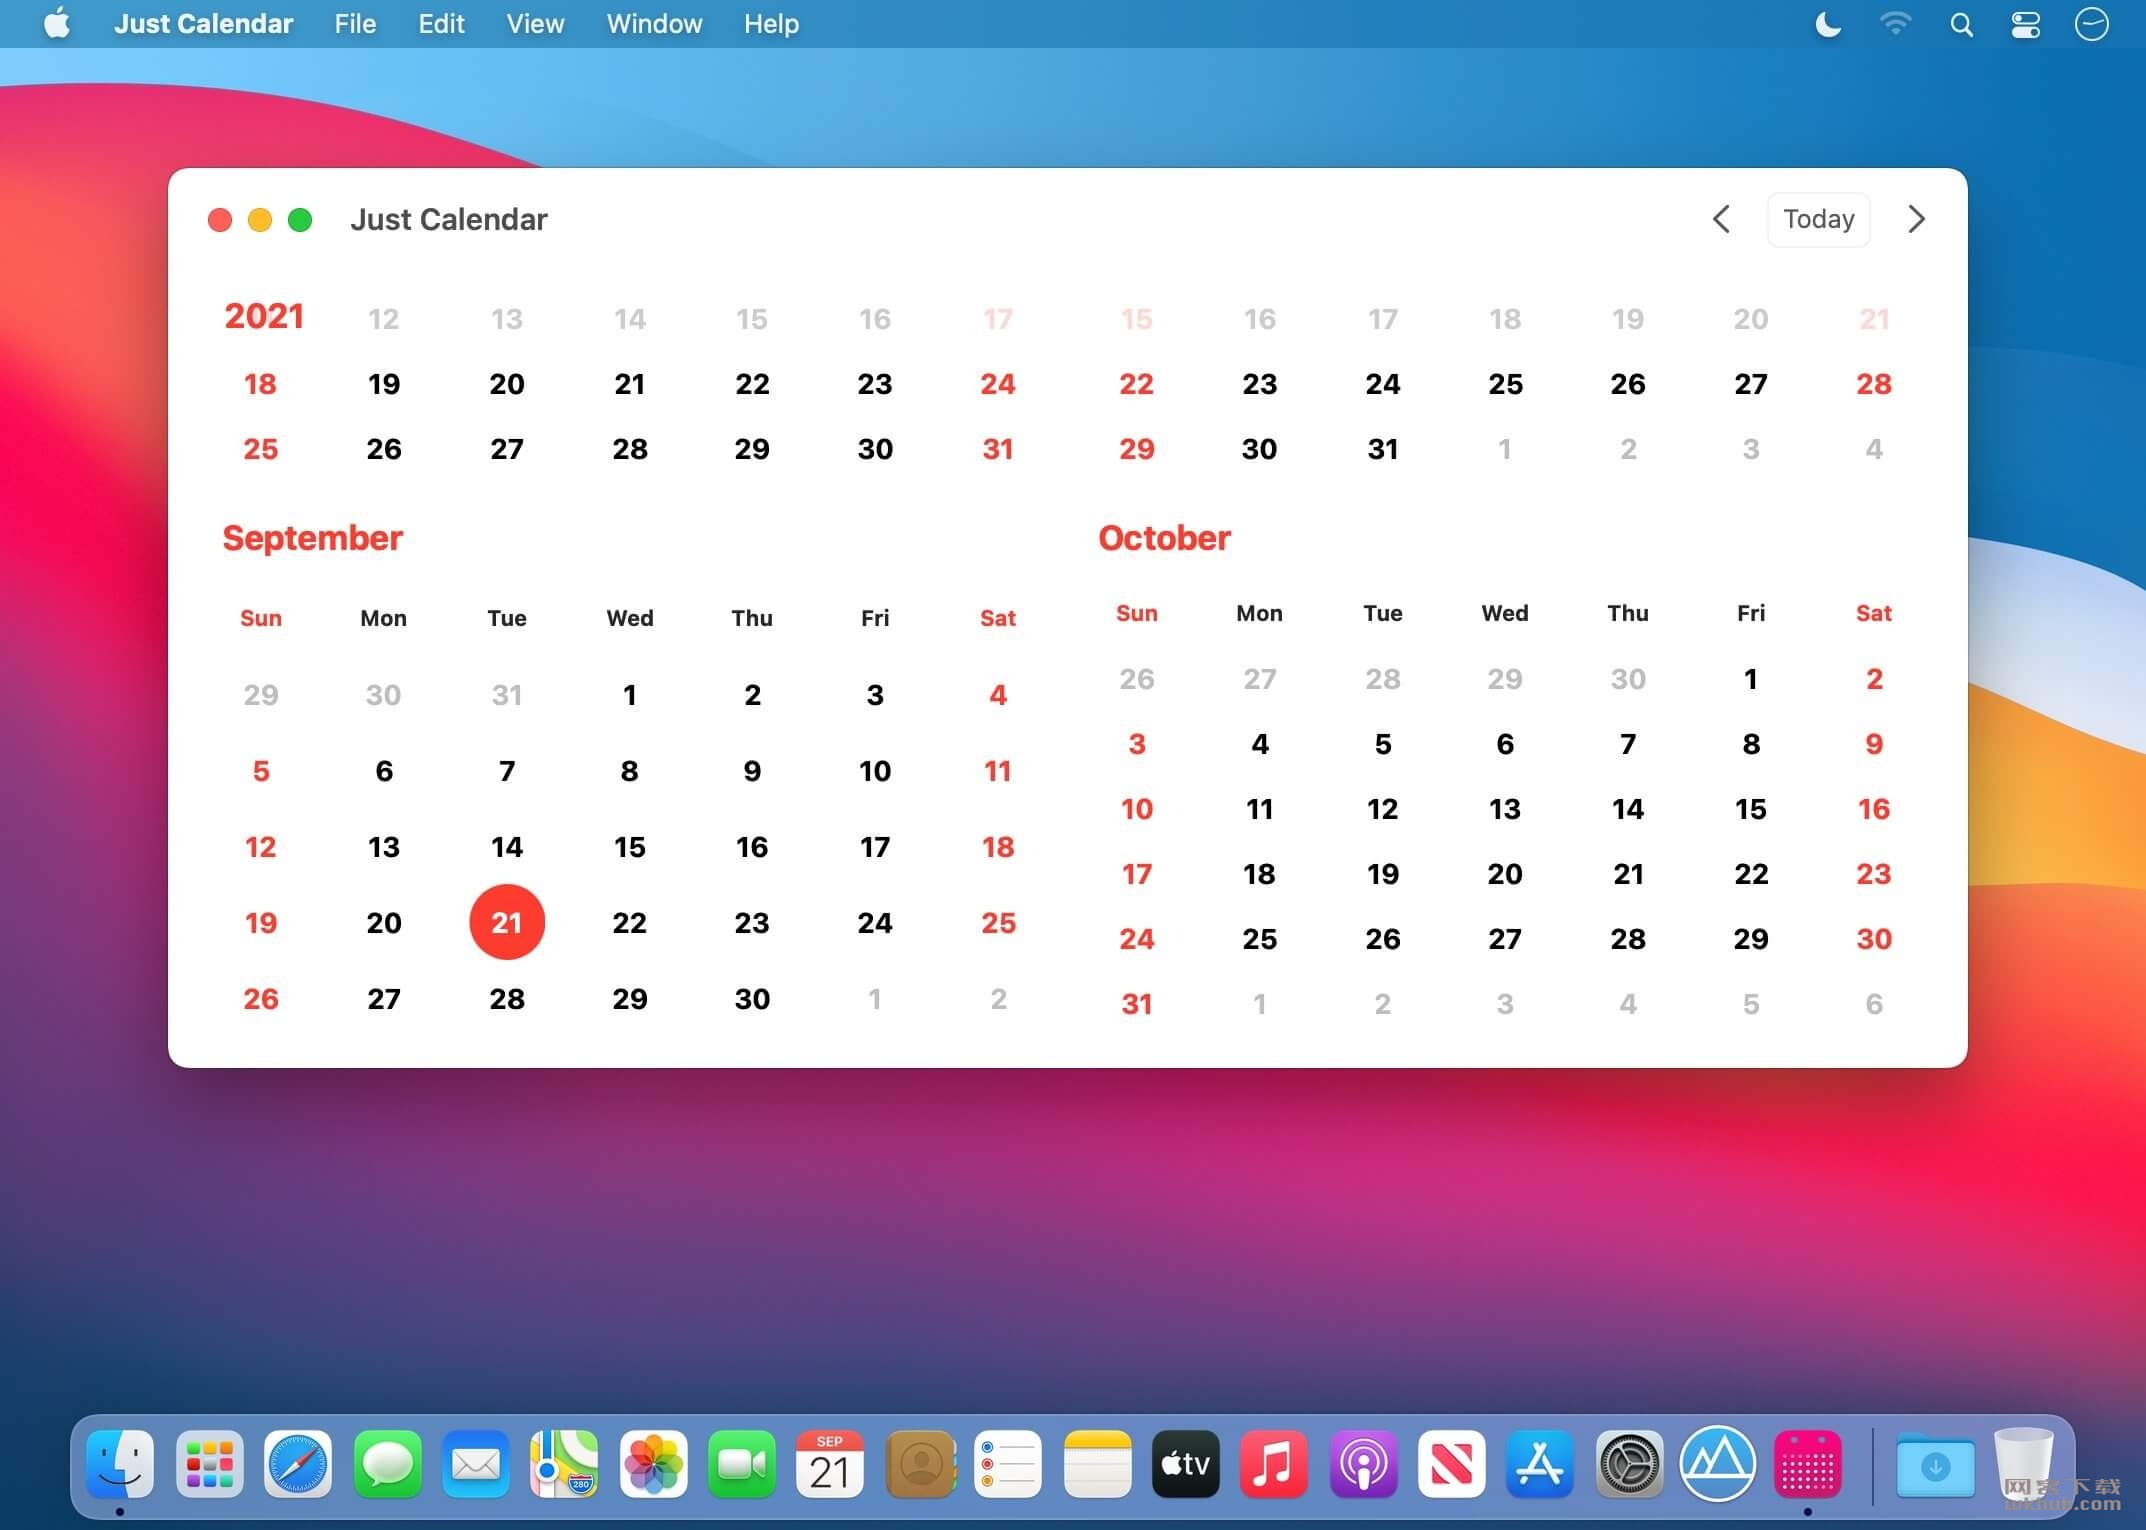Launch Safari from the Dock
The height and width of the screenshot is (1530, 2146).
pos(298,1465)
